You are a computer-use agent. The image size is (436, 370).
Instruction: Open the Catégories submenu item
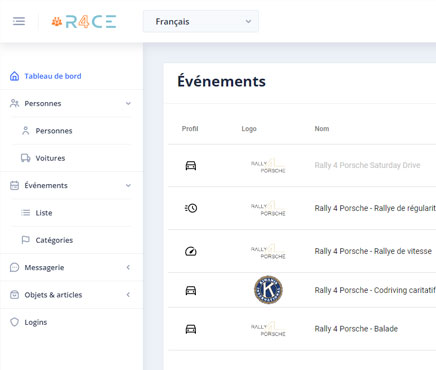tap(54, 240)
